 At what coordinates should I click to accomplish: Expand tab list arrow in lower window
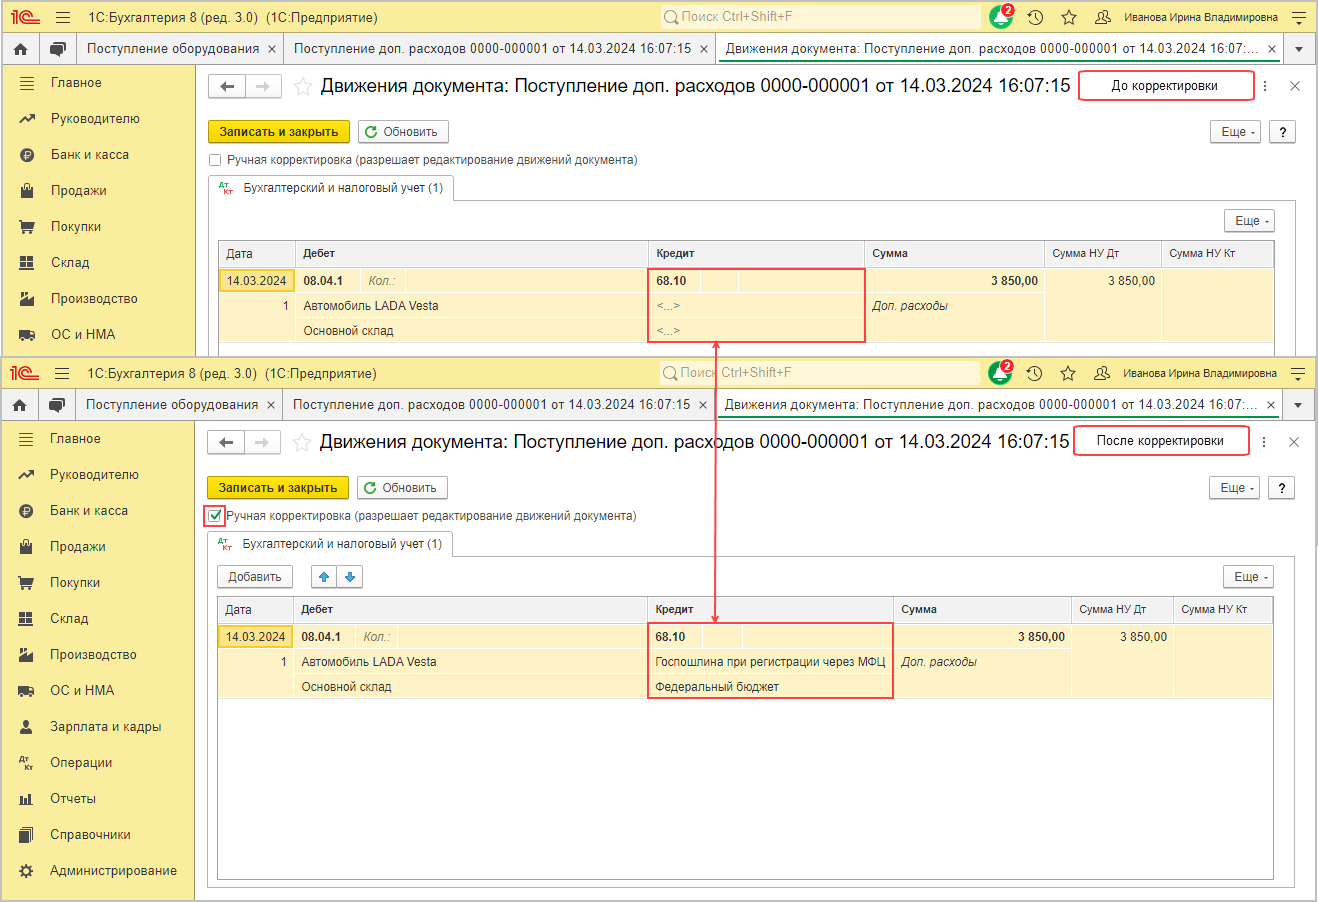tap(1298, 405)
